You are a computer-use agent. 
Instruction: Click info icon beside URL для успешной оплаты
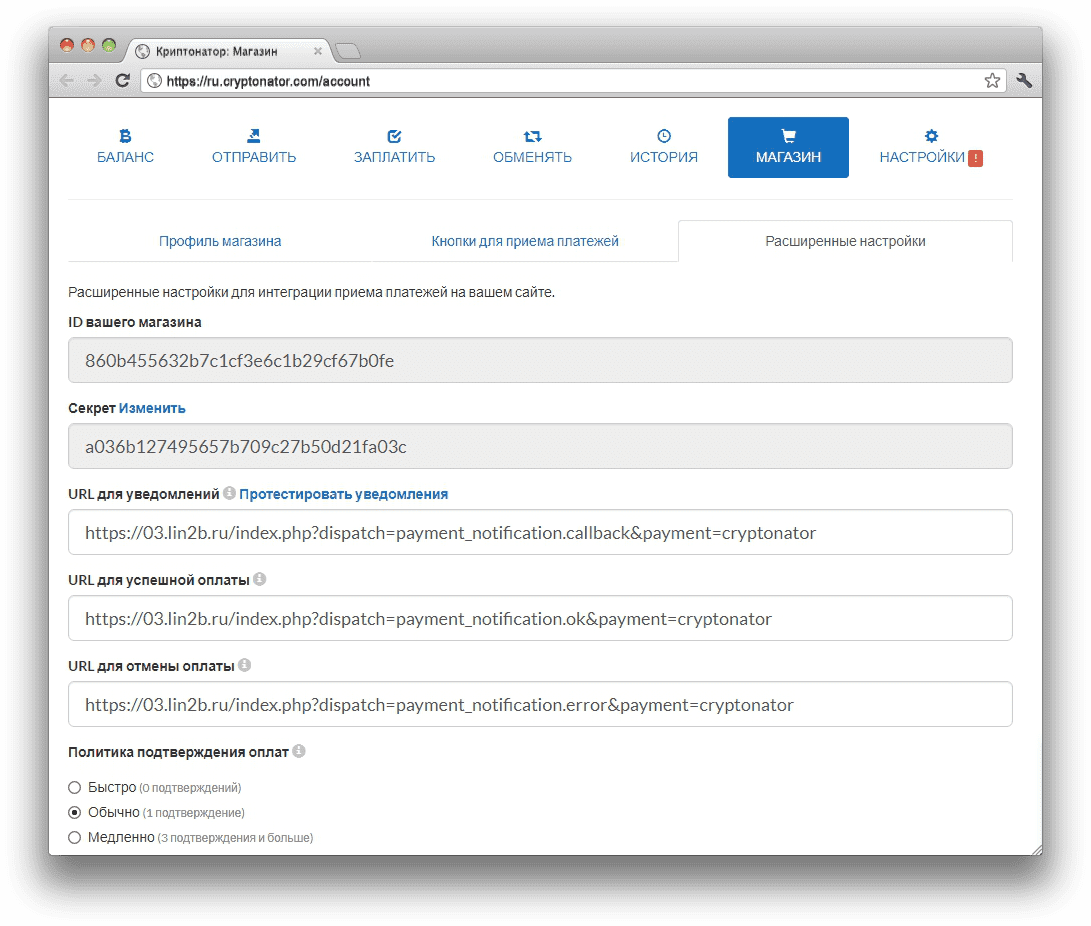tap(260, 579)
